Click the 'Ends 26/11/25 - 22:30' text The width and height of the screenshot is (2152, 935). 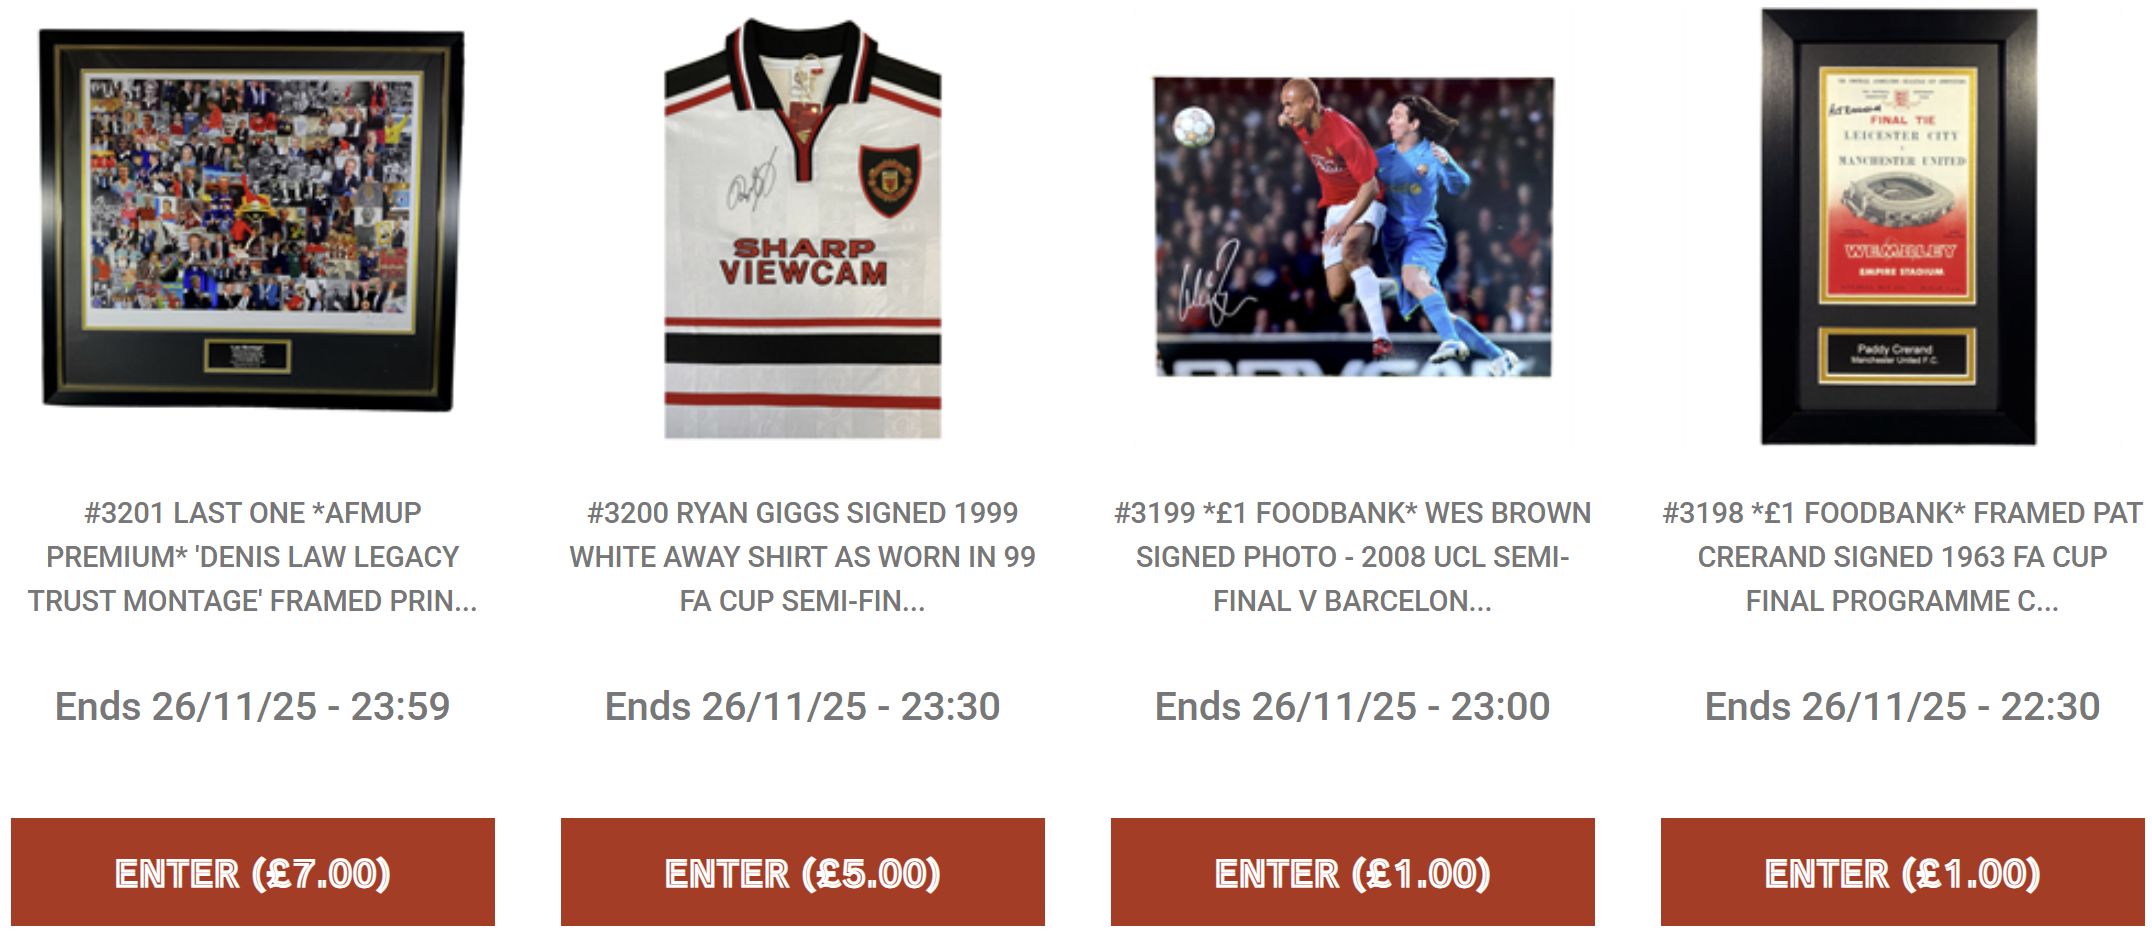(x=1902, y=706)
